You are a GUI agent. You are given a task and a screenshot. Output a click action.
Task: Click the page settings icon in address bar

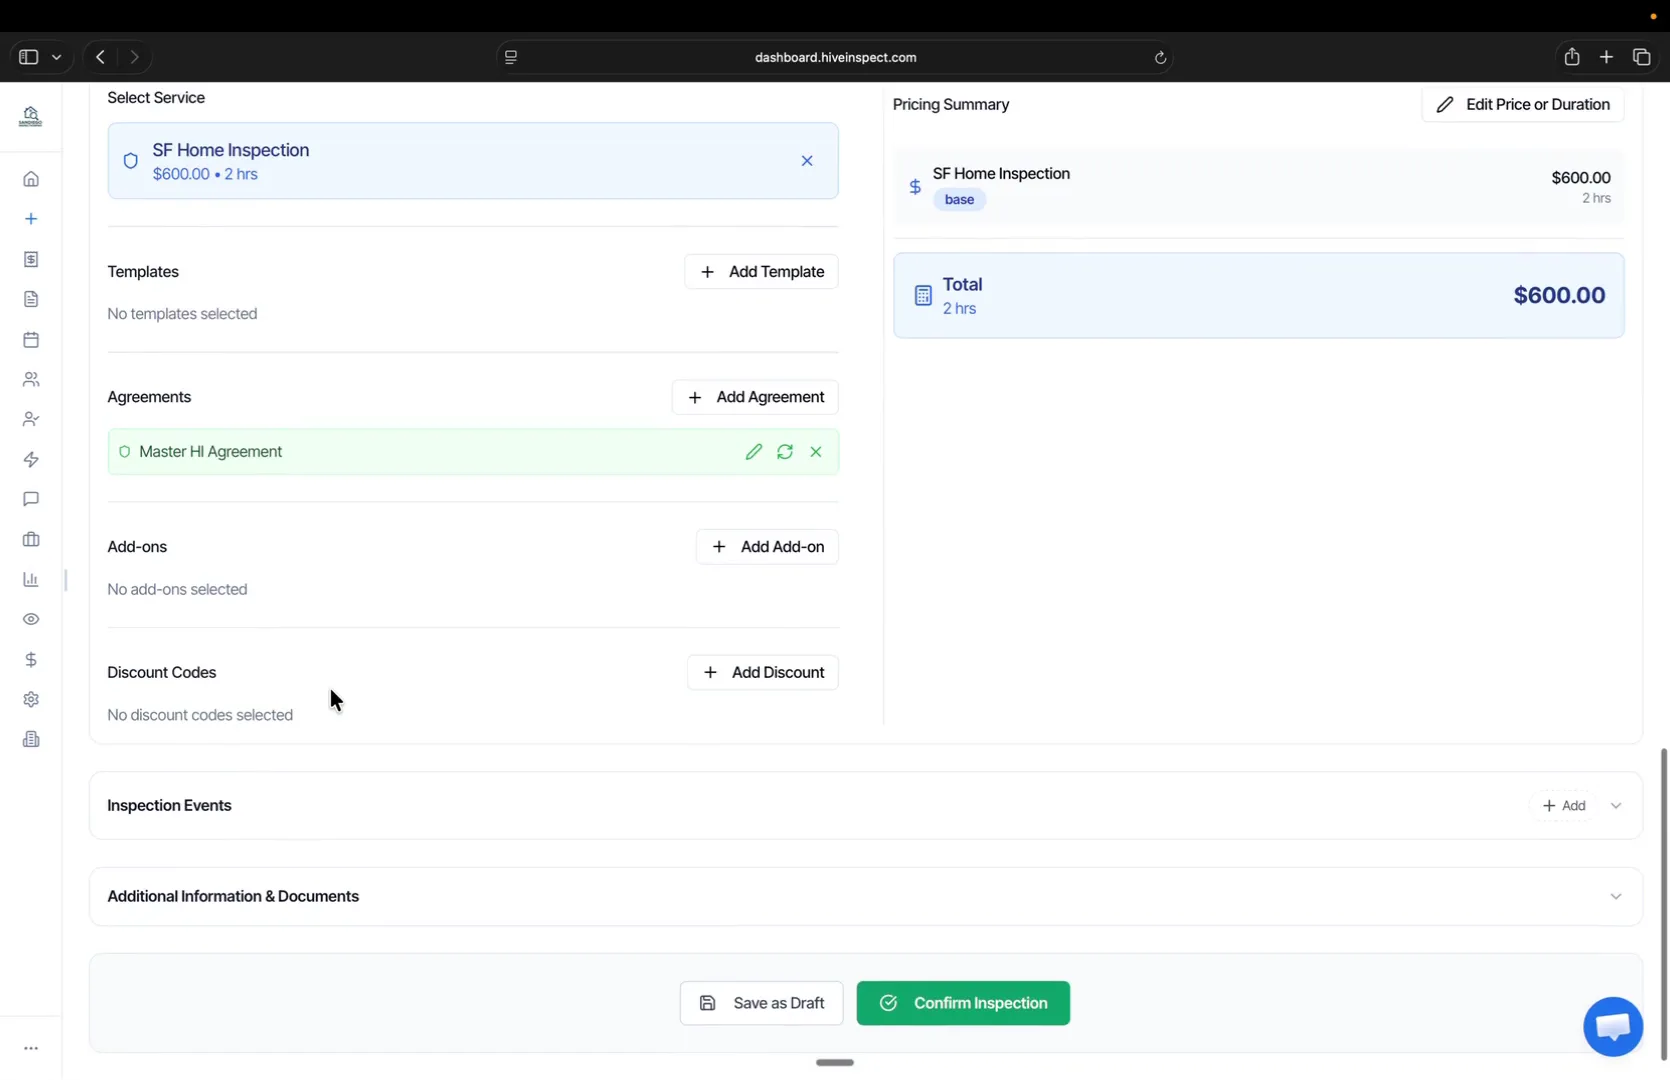click(511, 57)
